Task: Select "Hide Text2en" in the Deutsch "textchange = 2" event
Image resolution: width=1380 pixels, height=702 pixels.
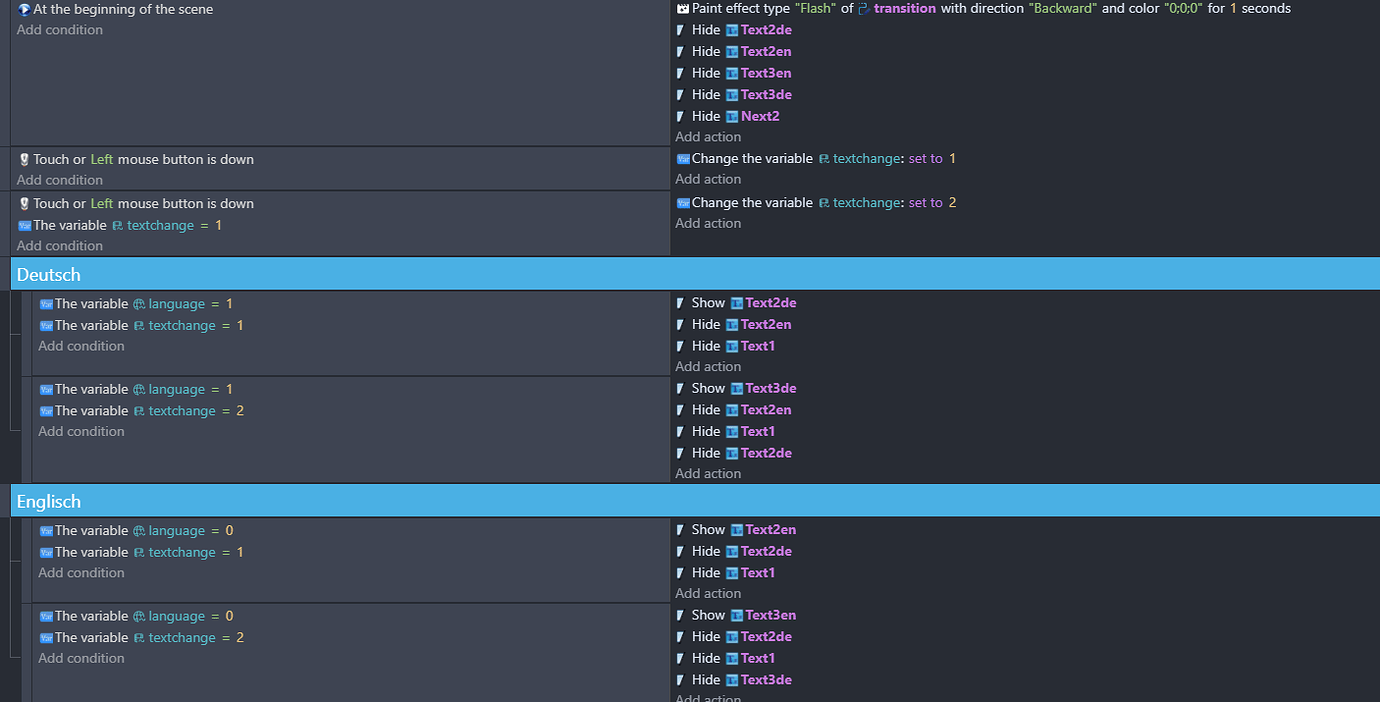Action: (734, 410)
